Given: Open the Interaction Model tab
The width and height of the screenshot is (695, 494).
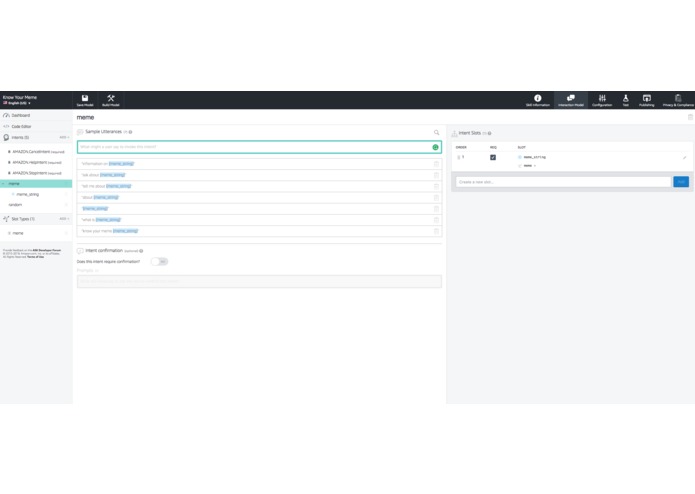Looking at the screenshot, I should pyautogui.click(x=570, y=100).
